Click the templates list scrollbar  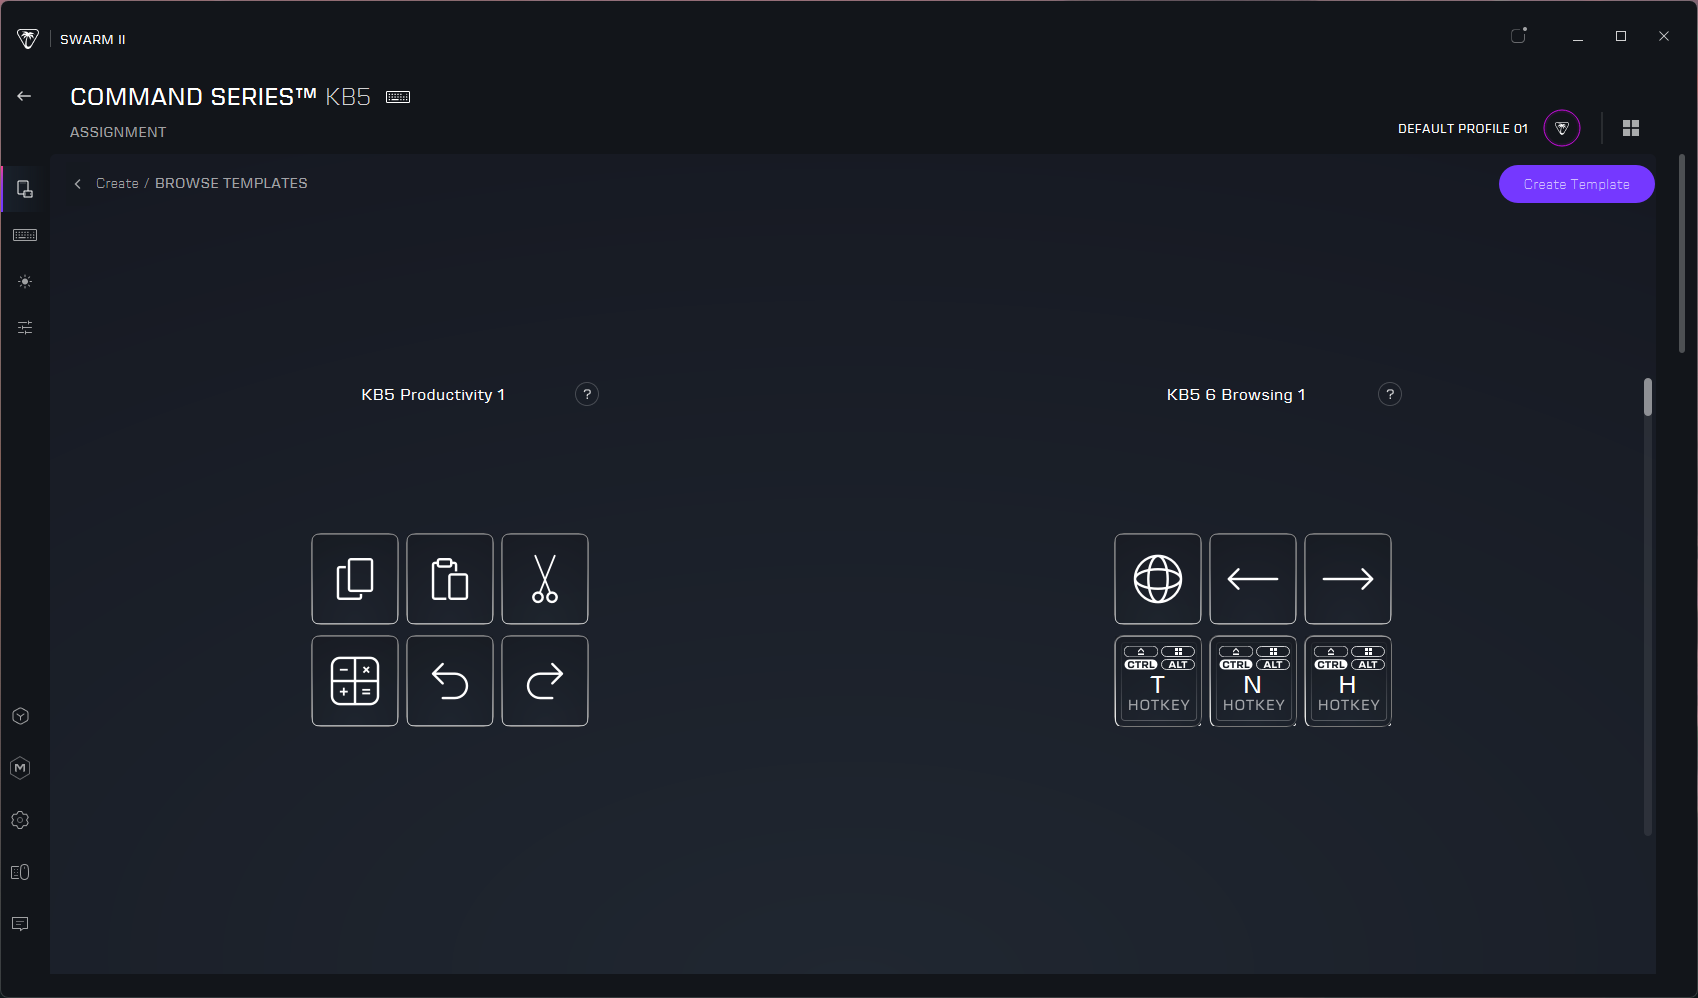point(1648,397)
